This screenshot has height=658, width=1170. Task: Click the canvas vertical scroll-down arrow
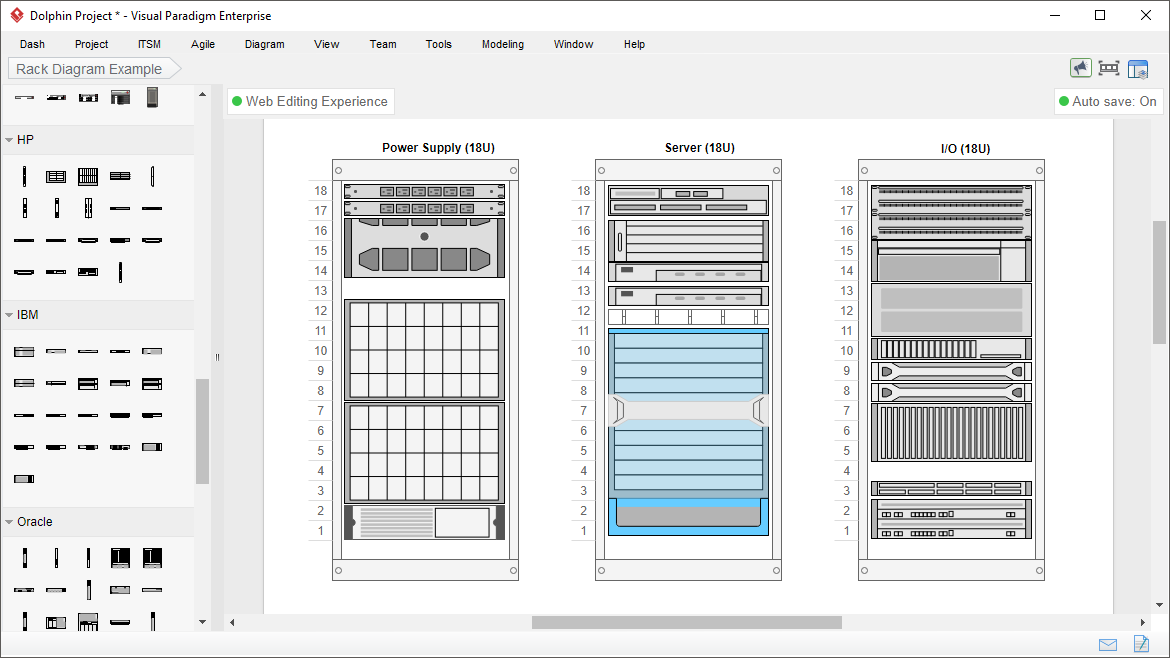pos(1159,605)
